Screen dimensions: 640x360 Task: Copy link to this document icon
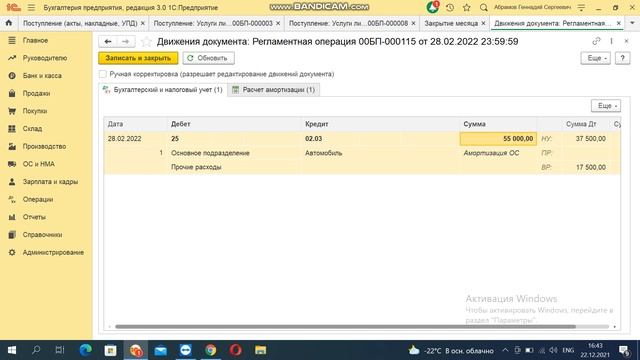pyautogui.click(x=596, y=41)
